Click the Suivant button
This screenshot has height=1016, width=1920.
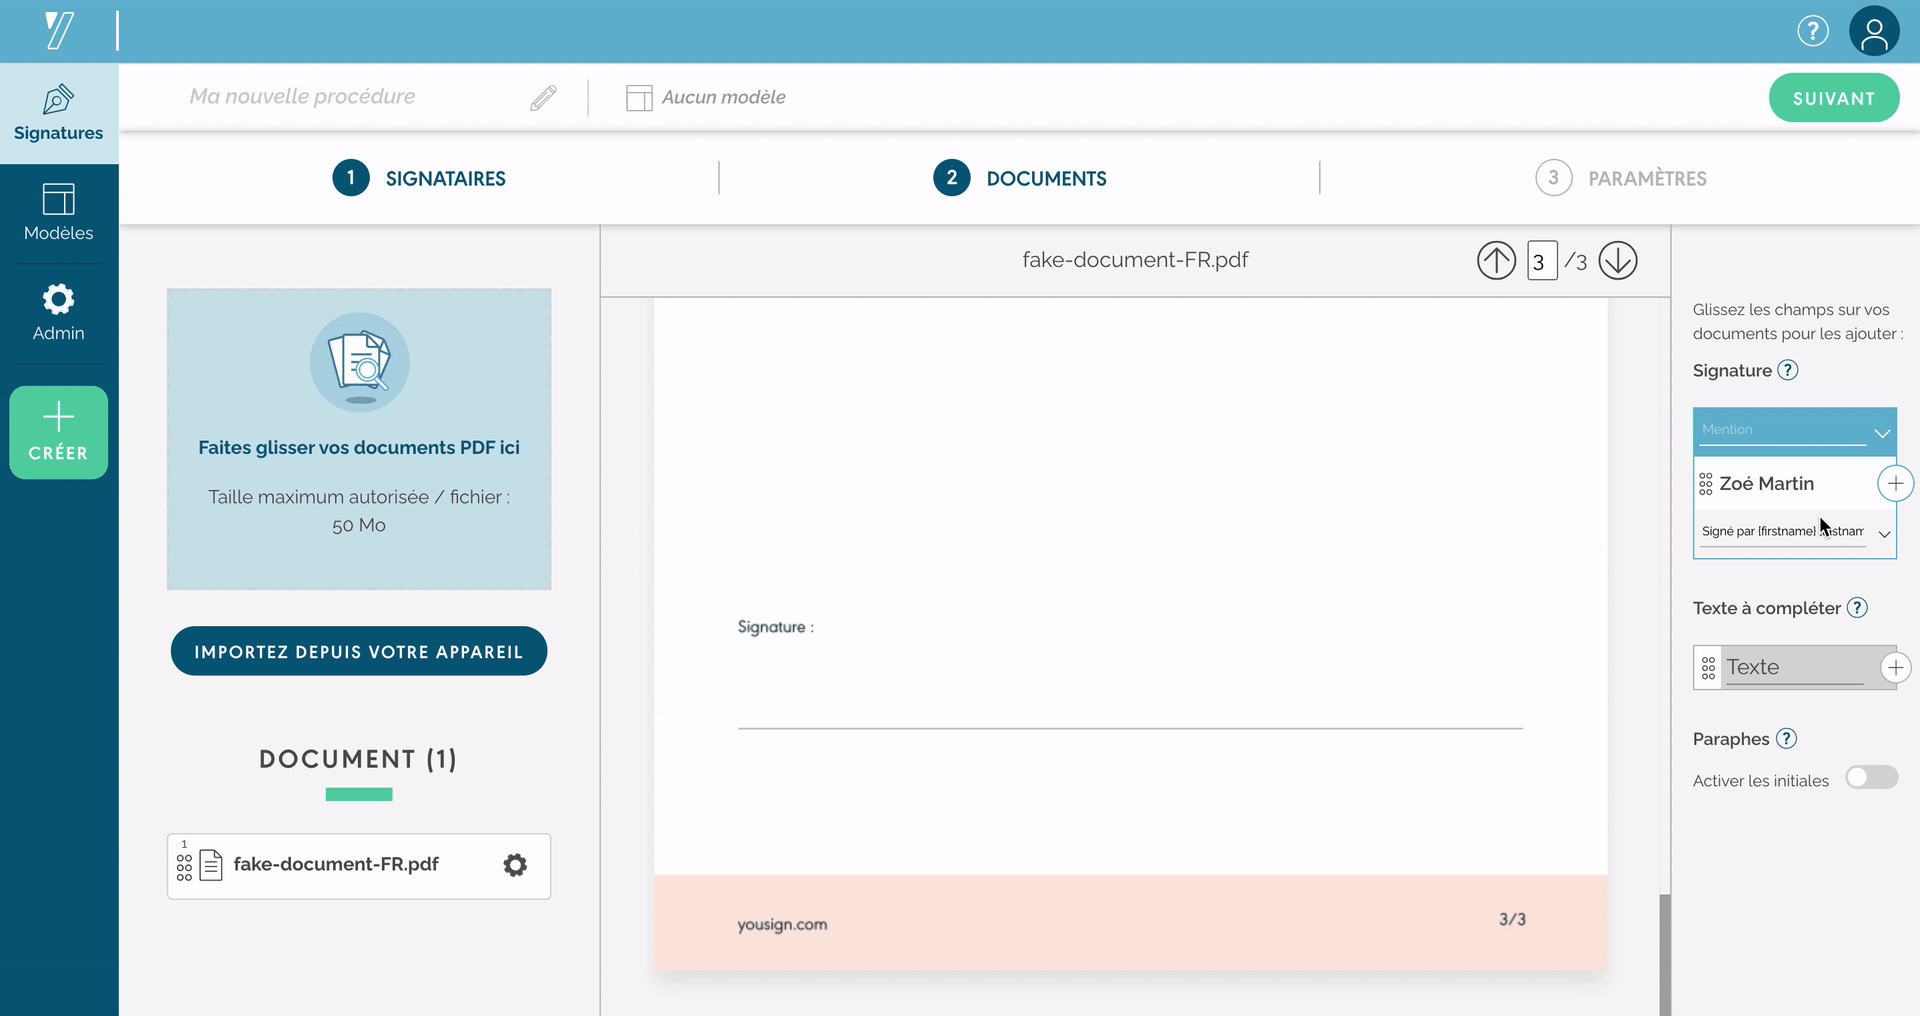click(x=1833, y=98)
